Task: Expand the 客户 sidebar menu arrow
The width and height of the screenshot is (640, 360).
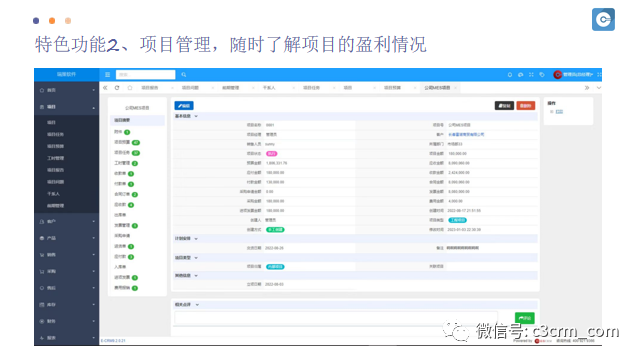Action: (x=93, y=222)
